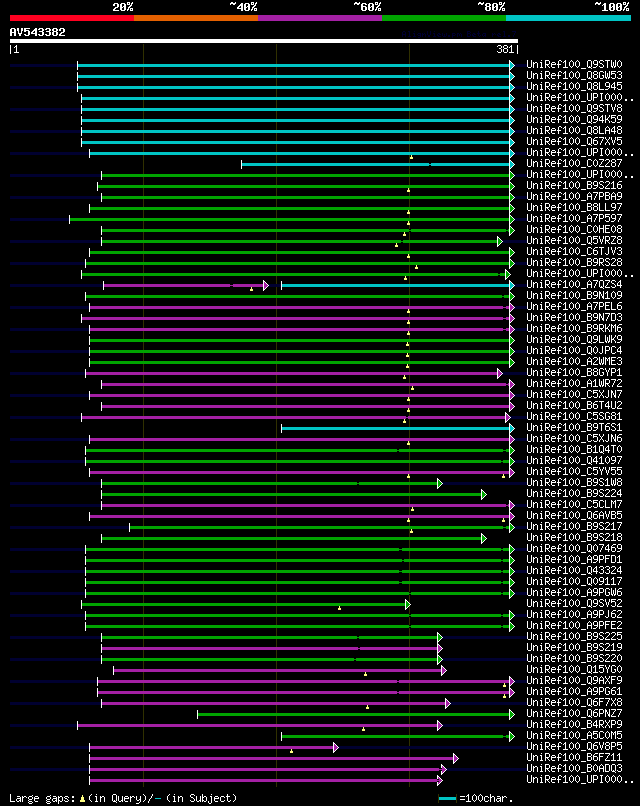Viewport: 640px width, 806px height.
Task: Click hit label UniRef100_A1WR72
Action: tap(574, 383)
